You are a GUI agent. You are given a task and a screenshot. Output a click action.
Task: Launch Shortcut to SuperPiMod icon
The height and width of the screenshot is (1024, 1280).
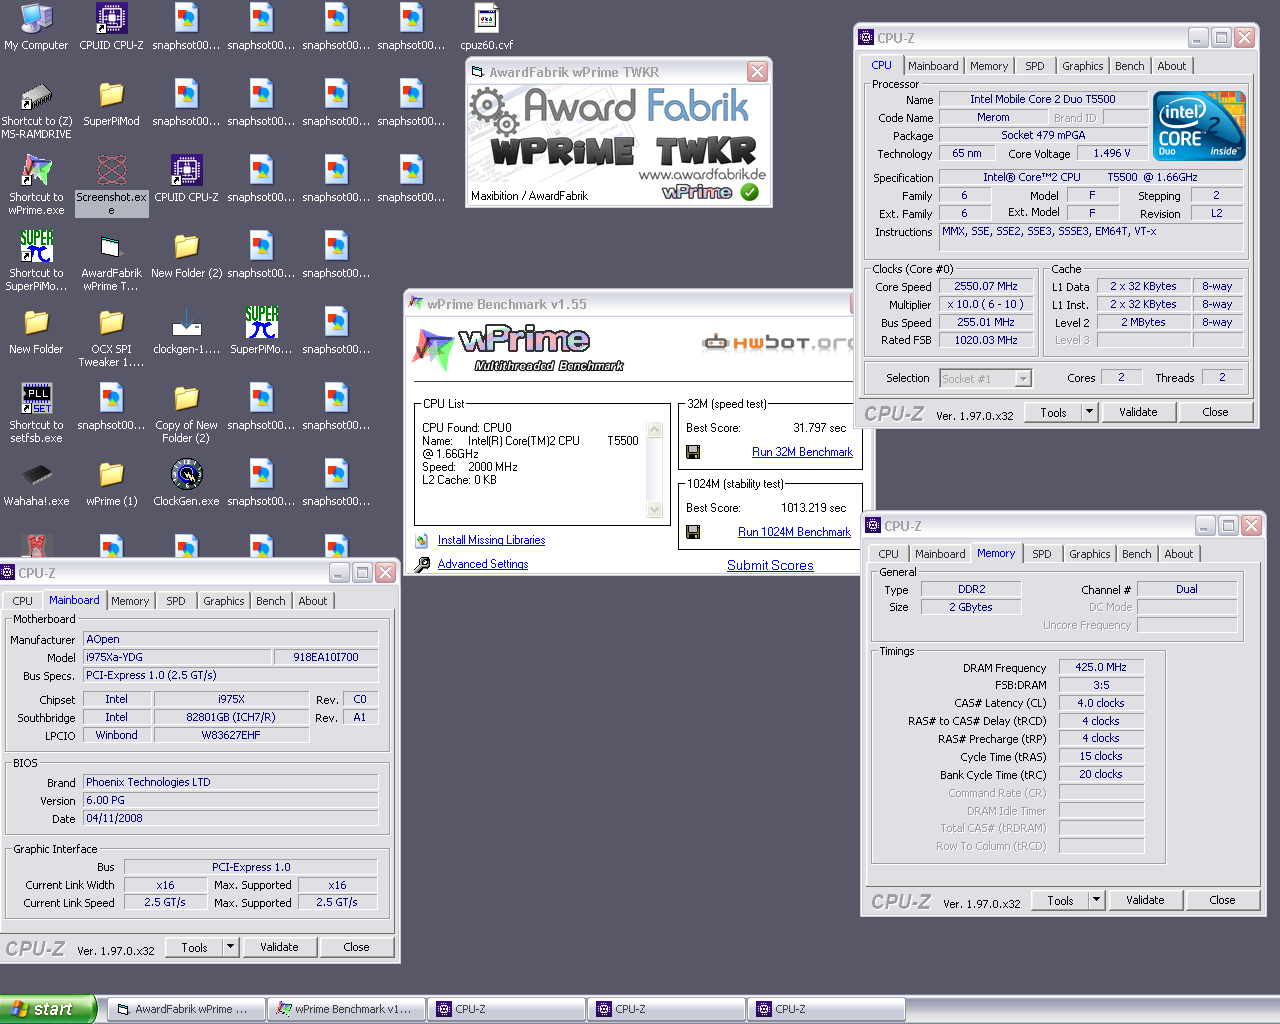click(36, 262)
